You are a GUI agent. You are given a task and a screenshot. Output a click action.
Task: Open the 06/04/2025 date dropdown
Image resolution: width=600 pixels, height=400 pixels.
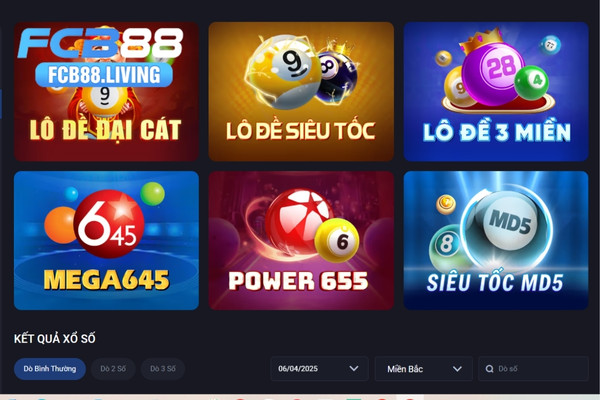[319, 369]
